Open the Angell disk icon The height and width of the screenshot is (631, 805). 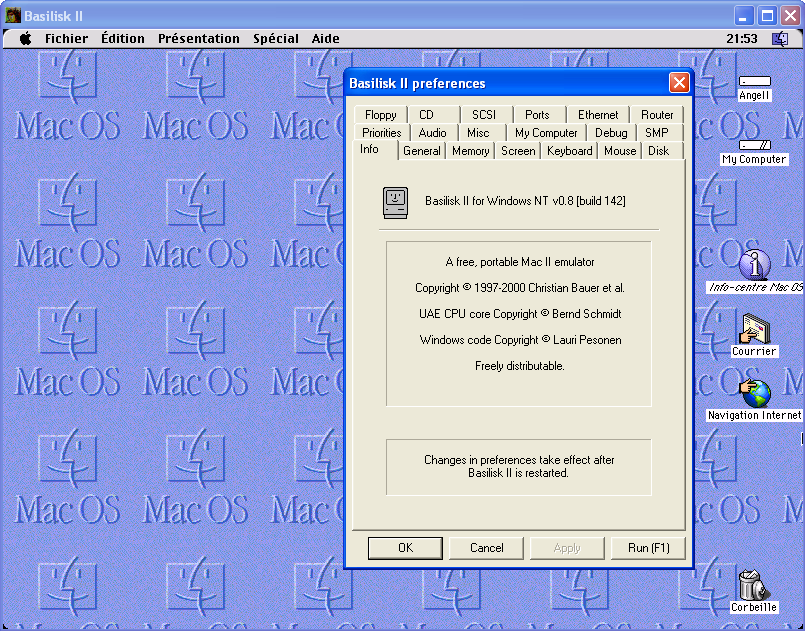(x=754, y=81)
